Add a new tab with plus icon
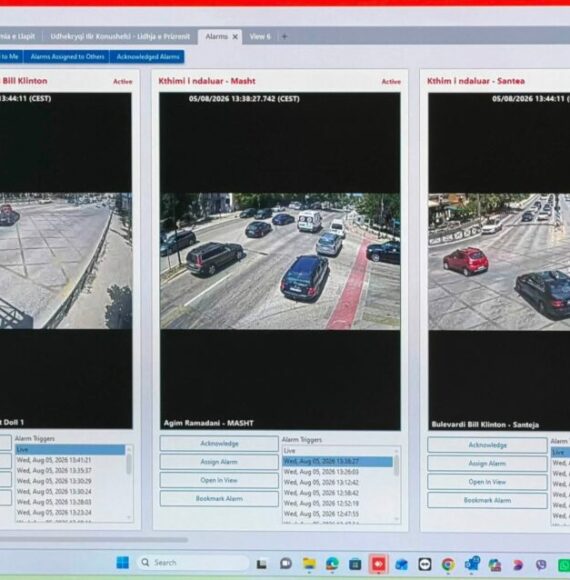 [284, 36]
